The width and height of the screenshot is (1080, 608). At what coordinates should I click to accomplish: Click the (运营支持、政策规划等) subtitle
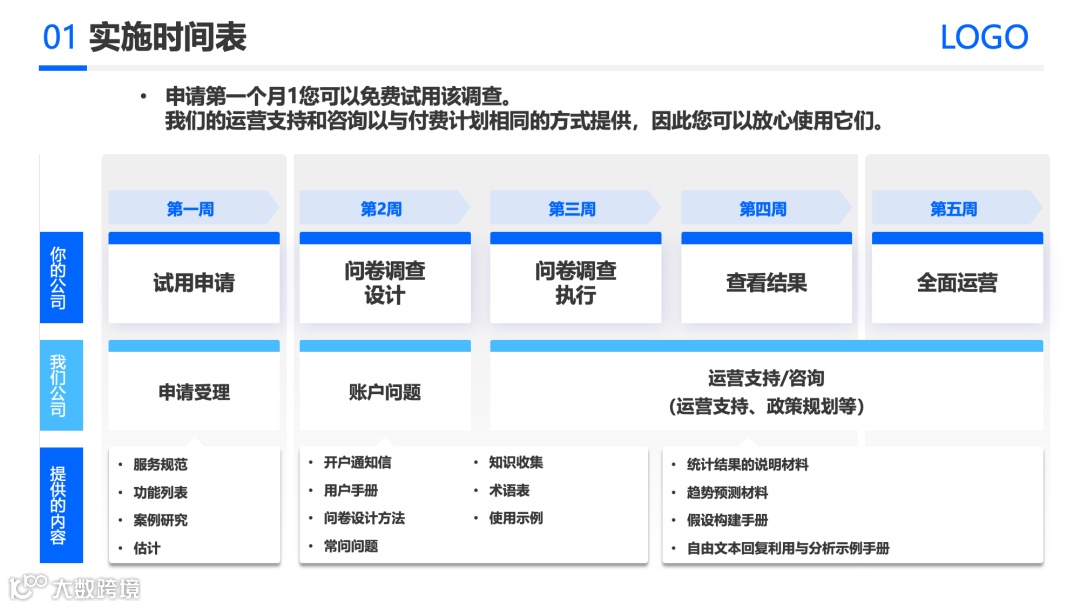point(767,406)
